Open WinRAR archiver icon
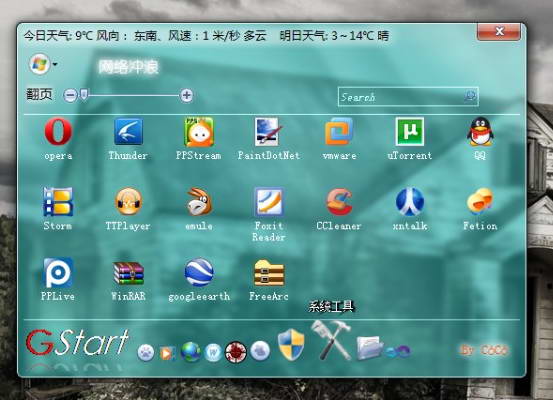The width and height of the screenshot is (553, 400). (128, 273)
